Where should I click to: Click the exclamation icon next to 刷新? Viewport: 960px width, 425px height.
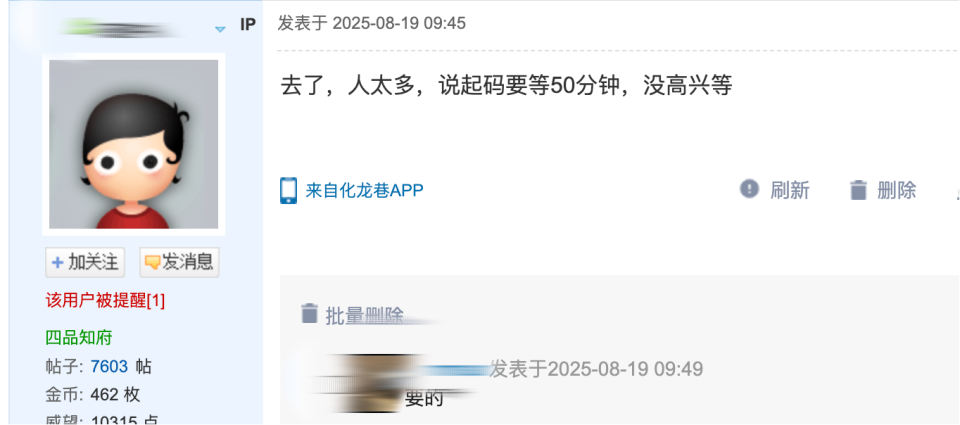[x=749, y=189]
